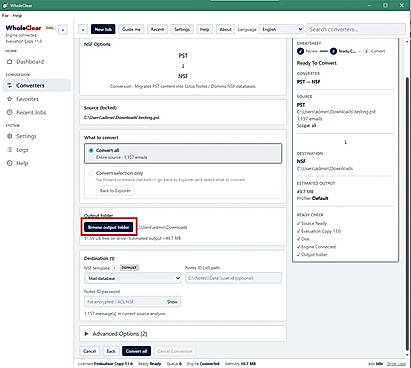Image resolution: width=411 pixels, height=368 pixels.
Task: Open the sidebar Help question icon
Action: click(10, 163)
